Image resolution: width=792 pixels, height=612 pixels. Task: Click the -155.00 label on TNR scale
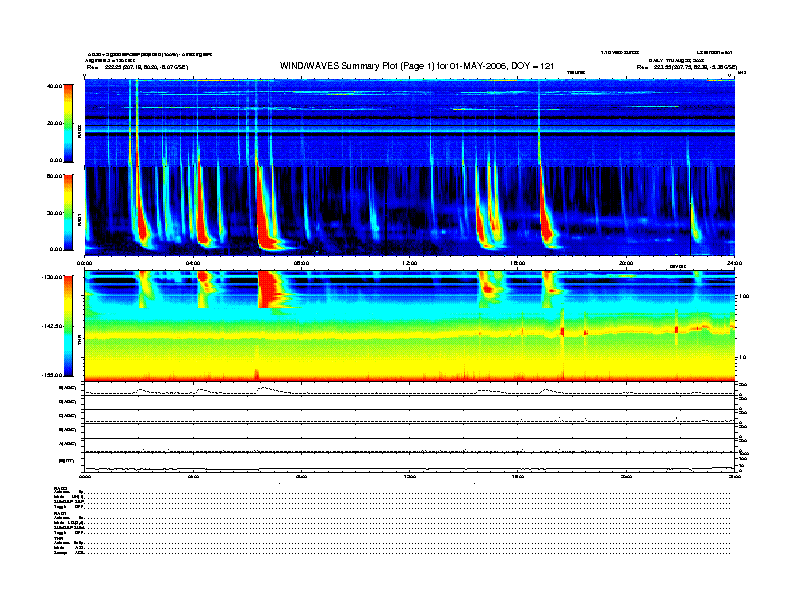(52, 375)
